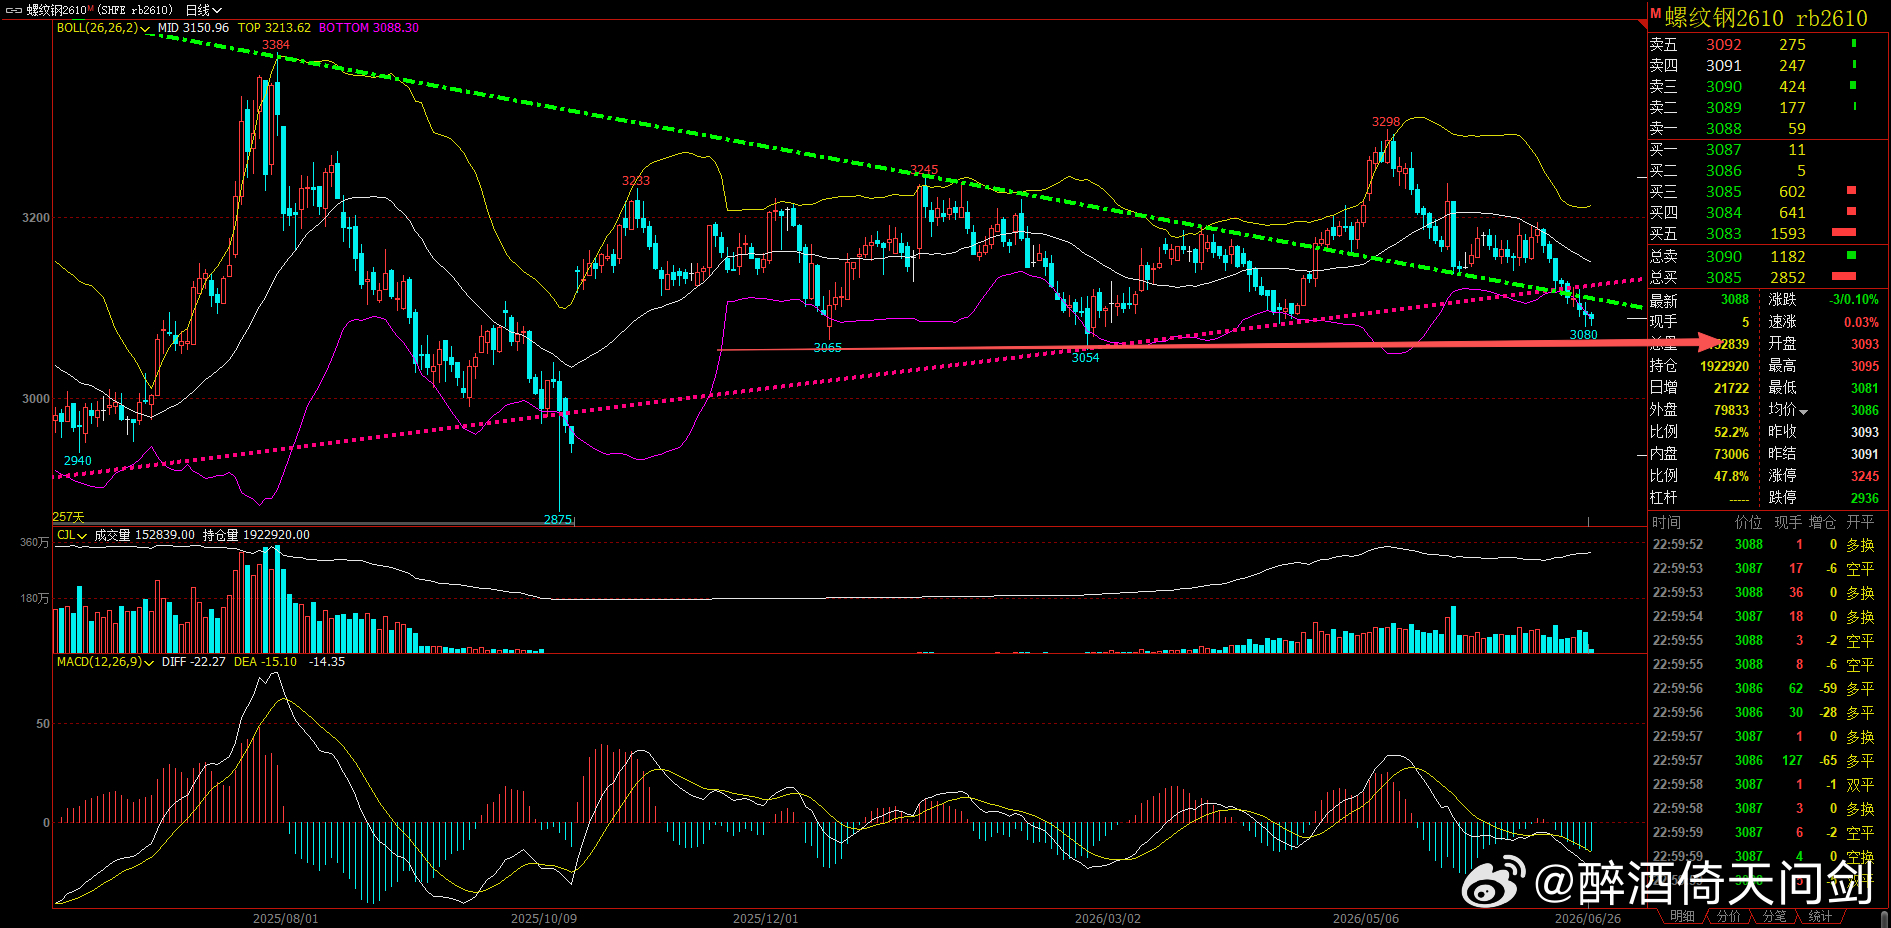Viewport: 1891px width, 928px height.
Task: Click the 内盘 value 73006
Action: pyautogui.click(x=1732, y=454)
